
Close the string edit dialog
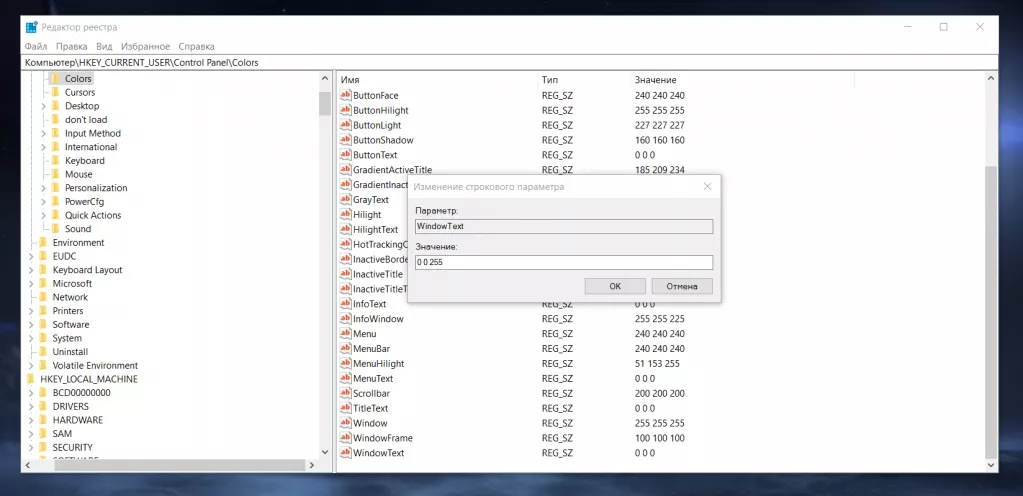coord(707,186)
